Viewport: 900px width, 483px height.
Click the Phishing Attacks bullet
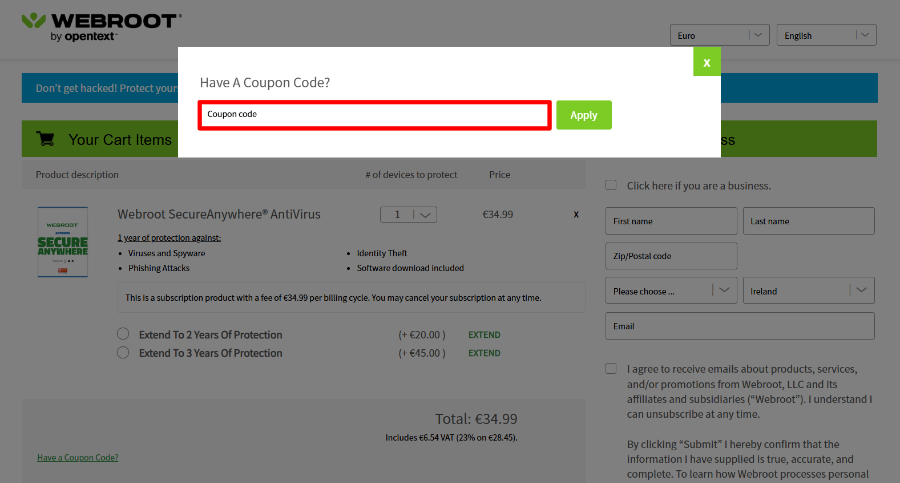pyautogui.click(x=158, y=268)
